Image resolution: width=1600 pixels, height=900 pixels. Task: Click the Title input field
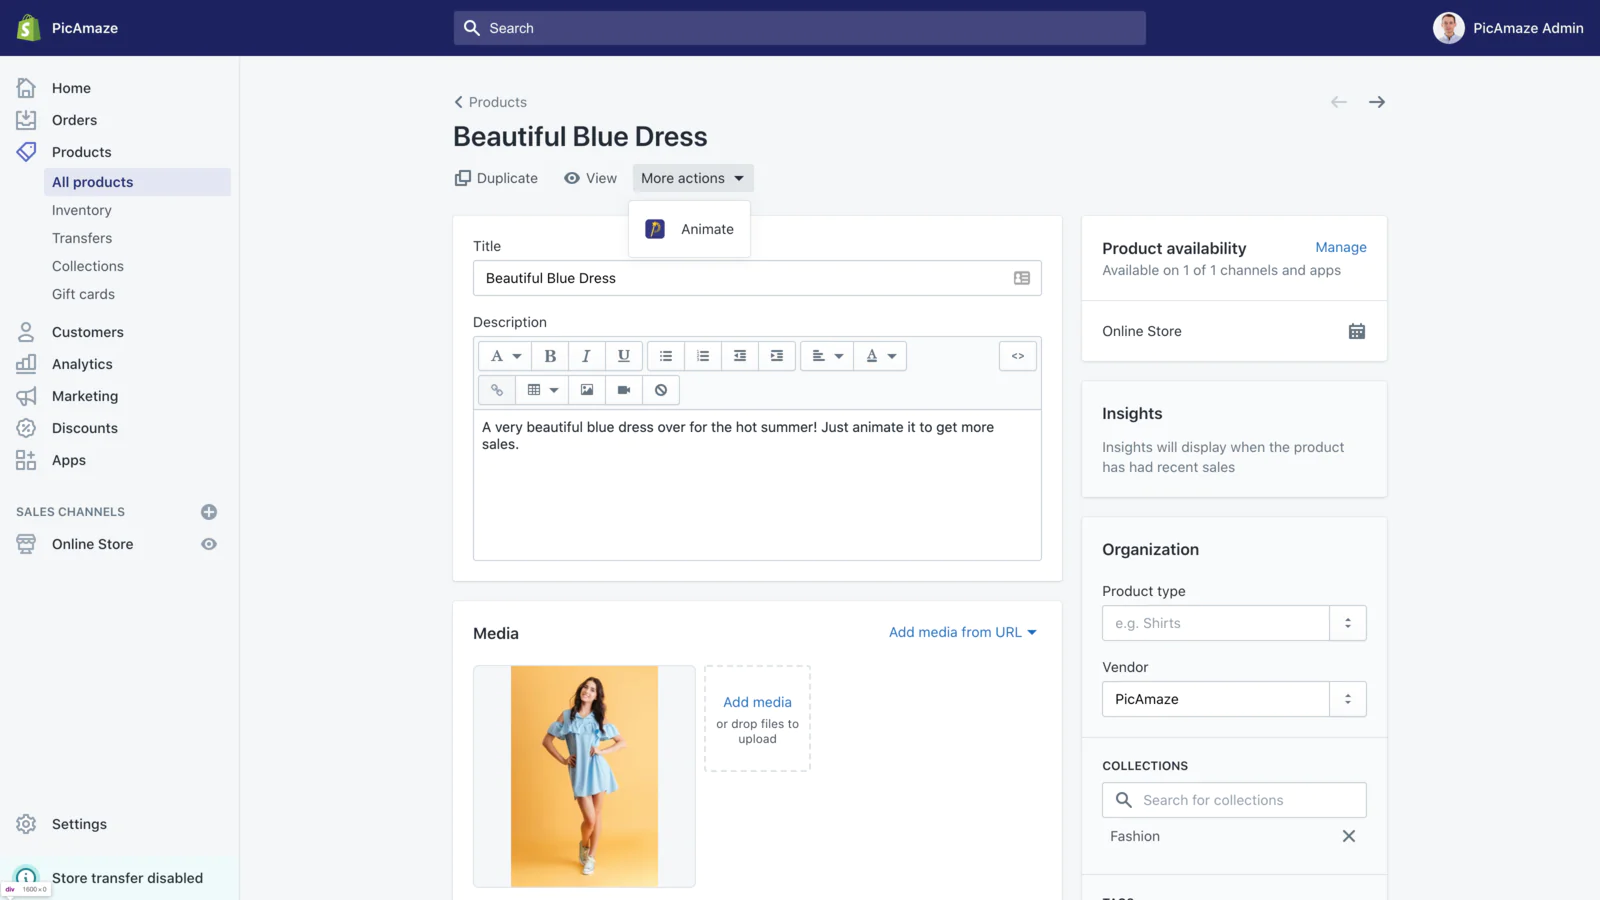click(x=757, y=278)
